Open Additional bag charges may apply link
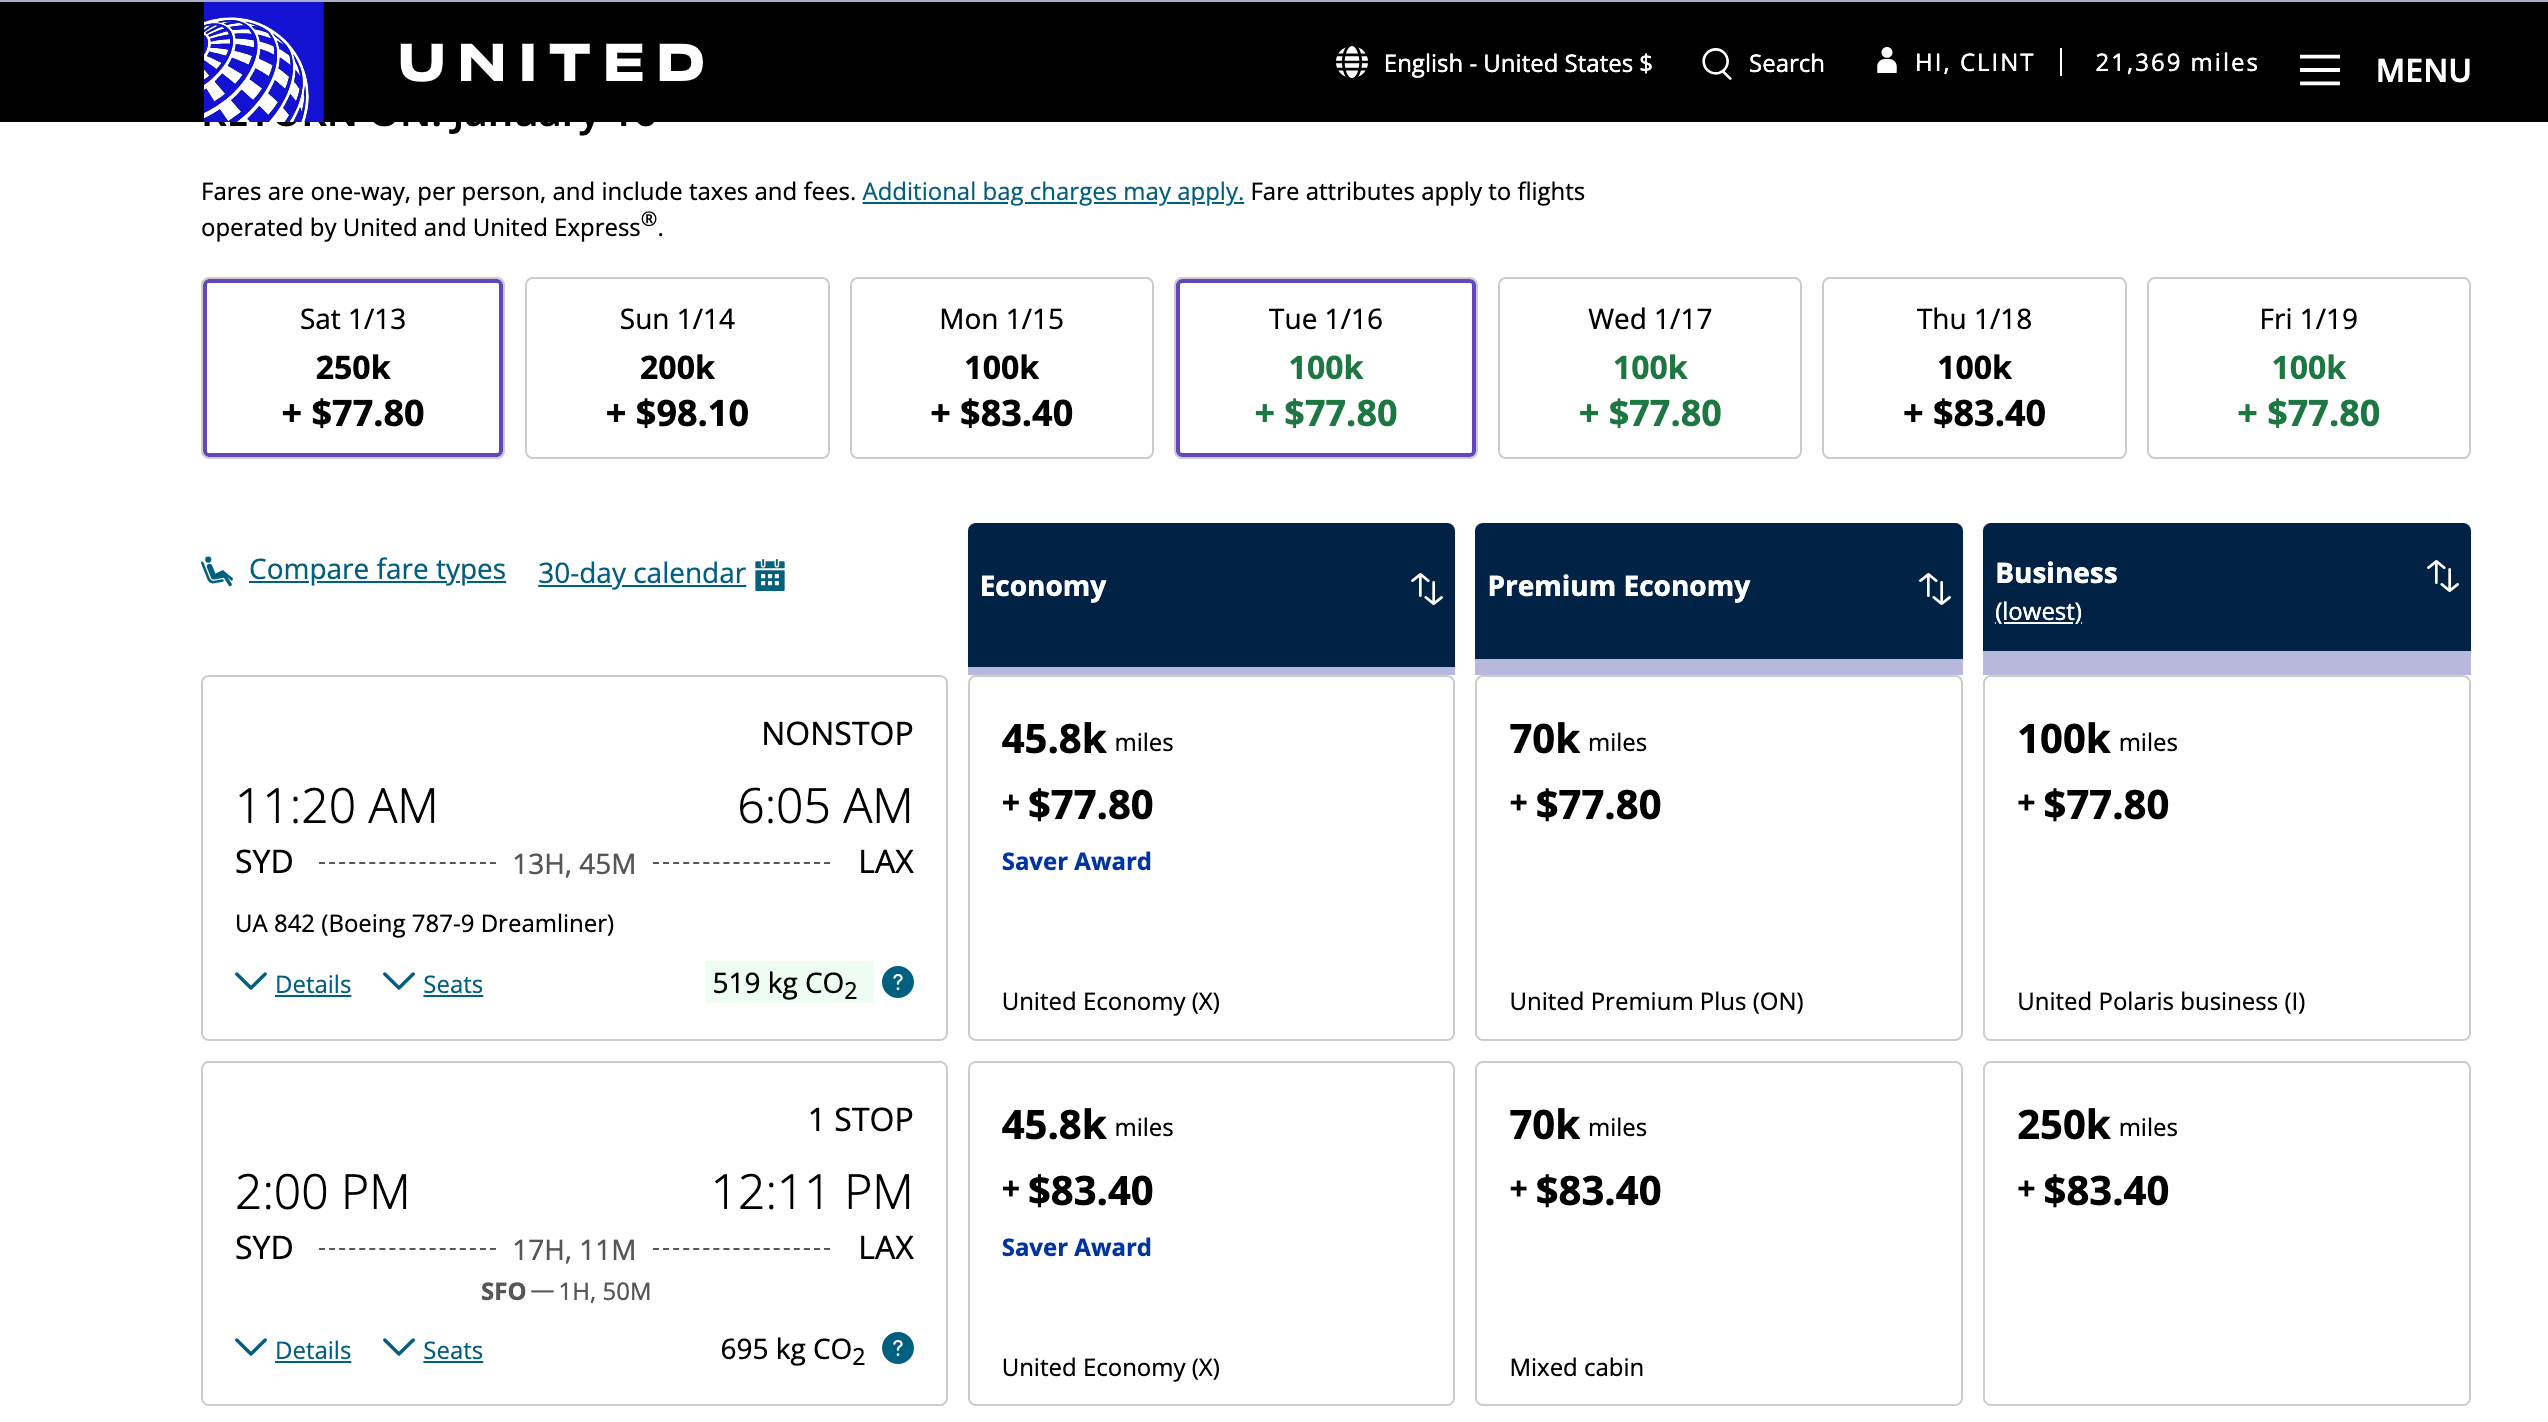Viewport: 2548px width, 1422px height. (x=1052, y=191)
